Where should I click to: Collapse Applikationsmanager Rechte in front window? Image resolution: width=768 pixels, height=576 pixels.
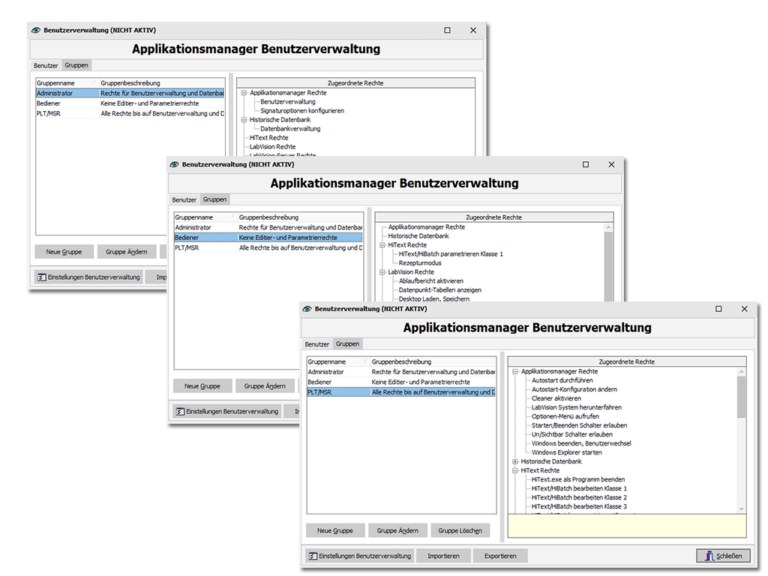point(515,372)
